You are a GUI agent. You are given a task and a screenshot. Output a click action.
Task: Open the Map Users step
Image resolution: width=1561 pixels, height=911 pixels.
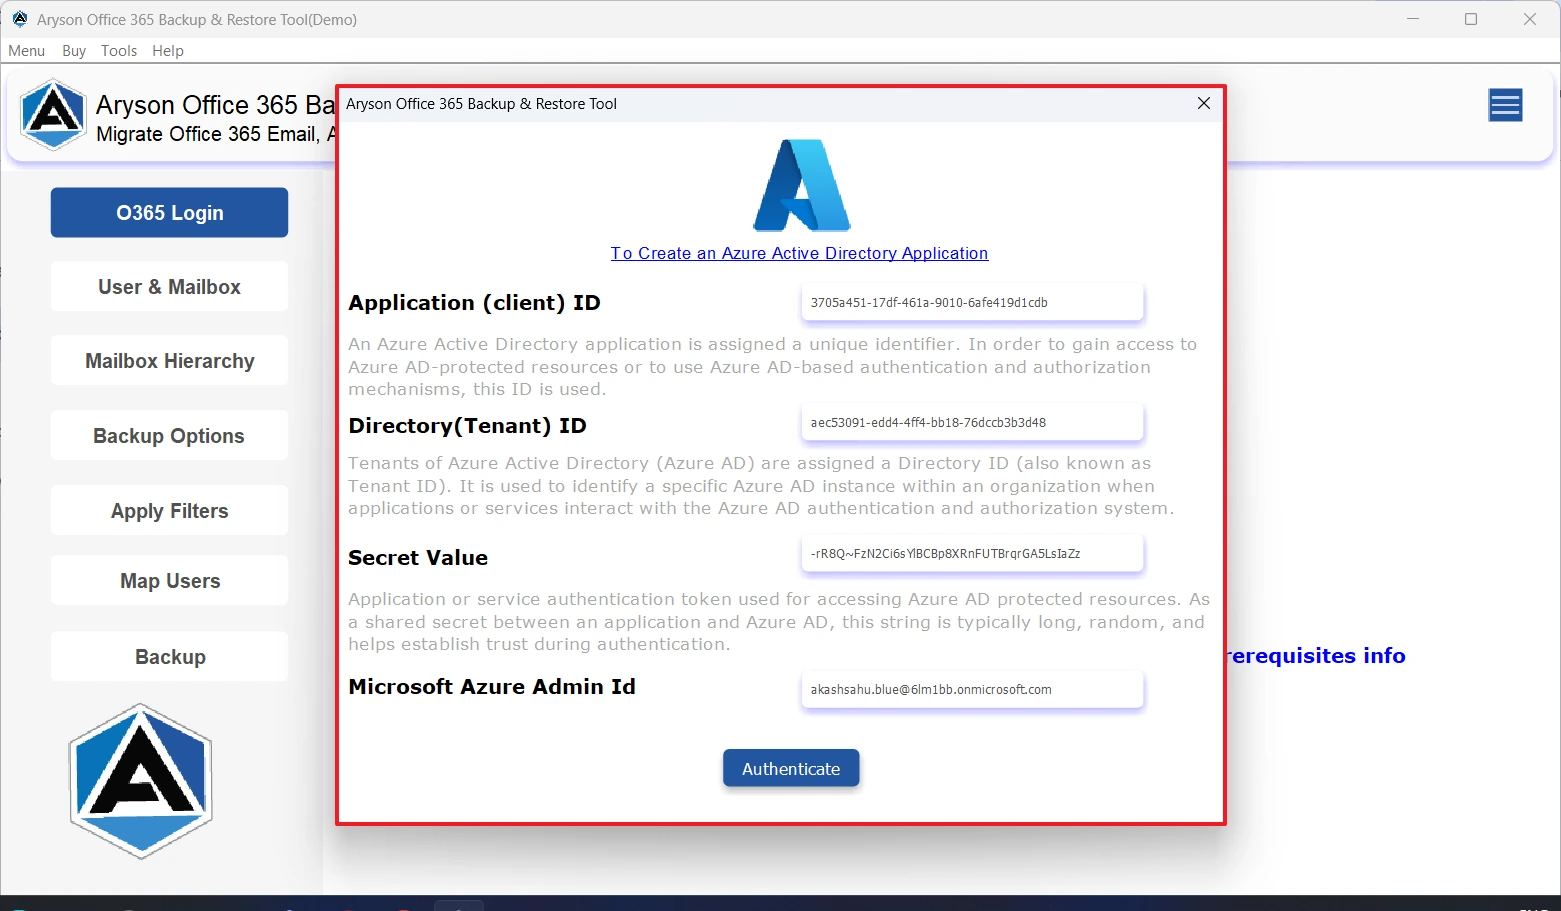(169, 581)
